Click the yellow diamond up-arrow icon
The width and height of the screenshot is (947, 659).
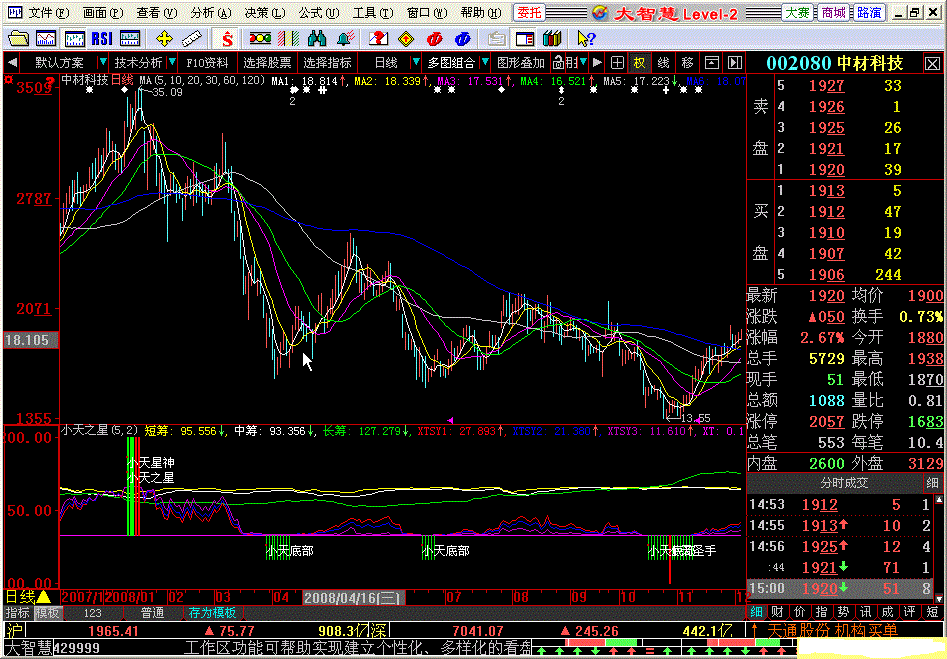(406, 39)
